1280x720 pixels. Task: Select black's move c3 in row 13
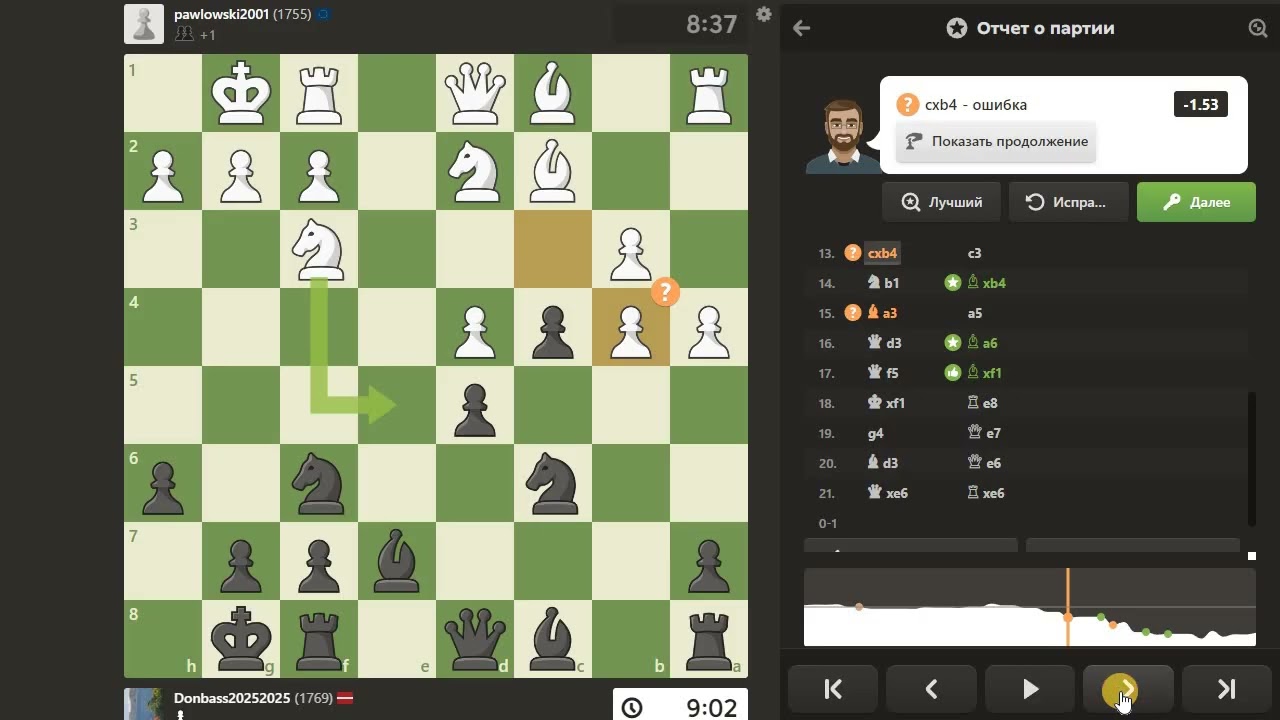tap(974, 253)
